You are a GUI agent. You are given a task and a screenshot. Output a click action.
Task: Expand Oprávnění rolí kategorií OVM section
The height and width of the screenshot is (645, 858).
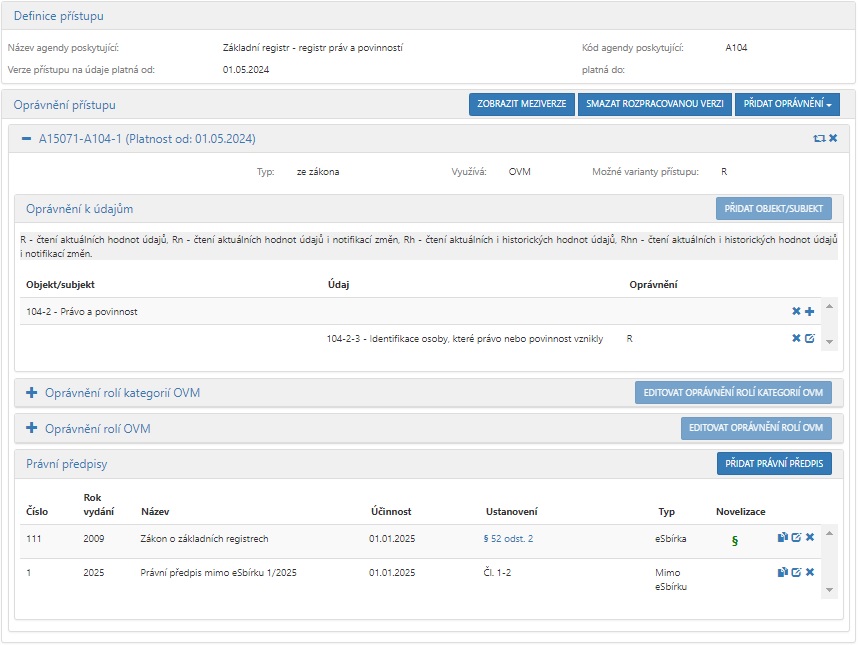pyautogui.click(x=31, y=393)
